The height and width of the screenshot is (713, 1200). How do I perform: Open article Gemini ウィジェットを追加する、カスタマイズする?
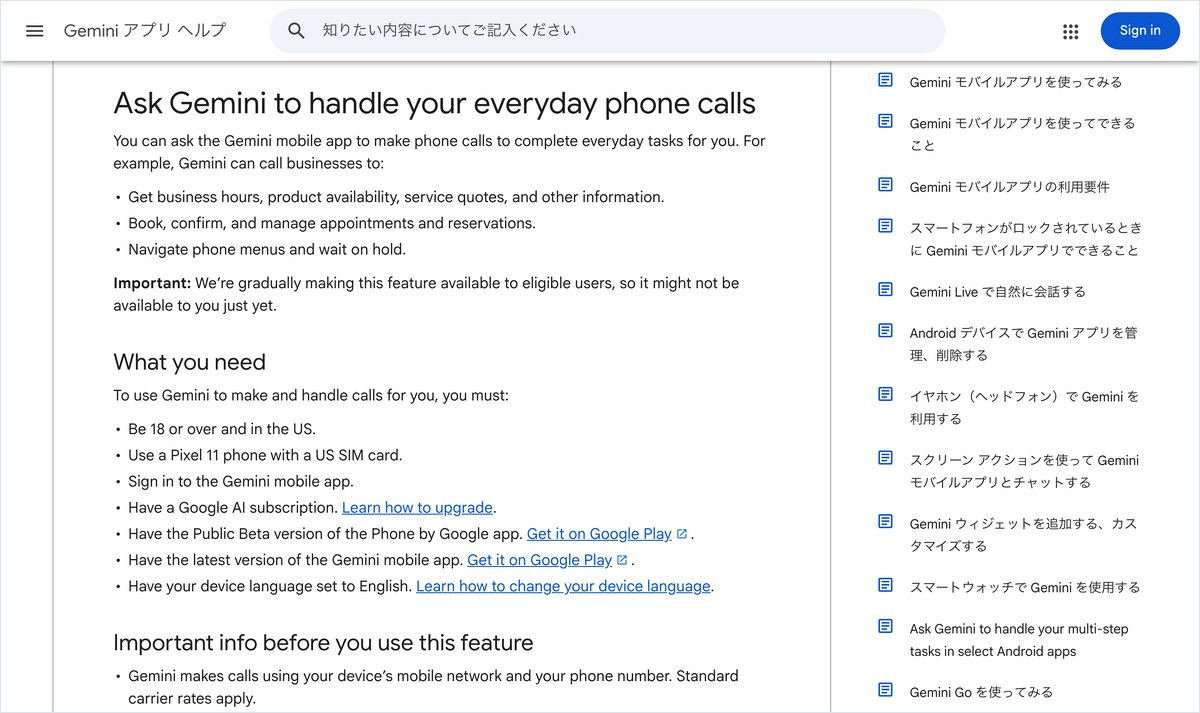pos(1024,535)
